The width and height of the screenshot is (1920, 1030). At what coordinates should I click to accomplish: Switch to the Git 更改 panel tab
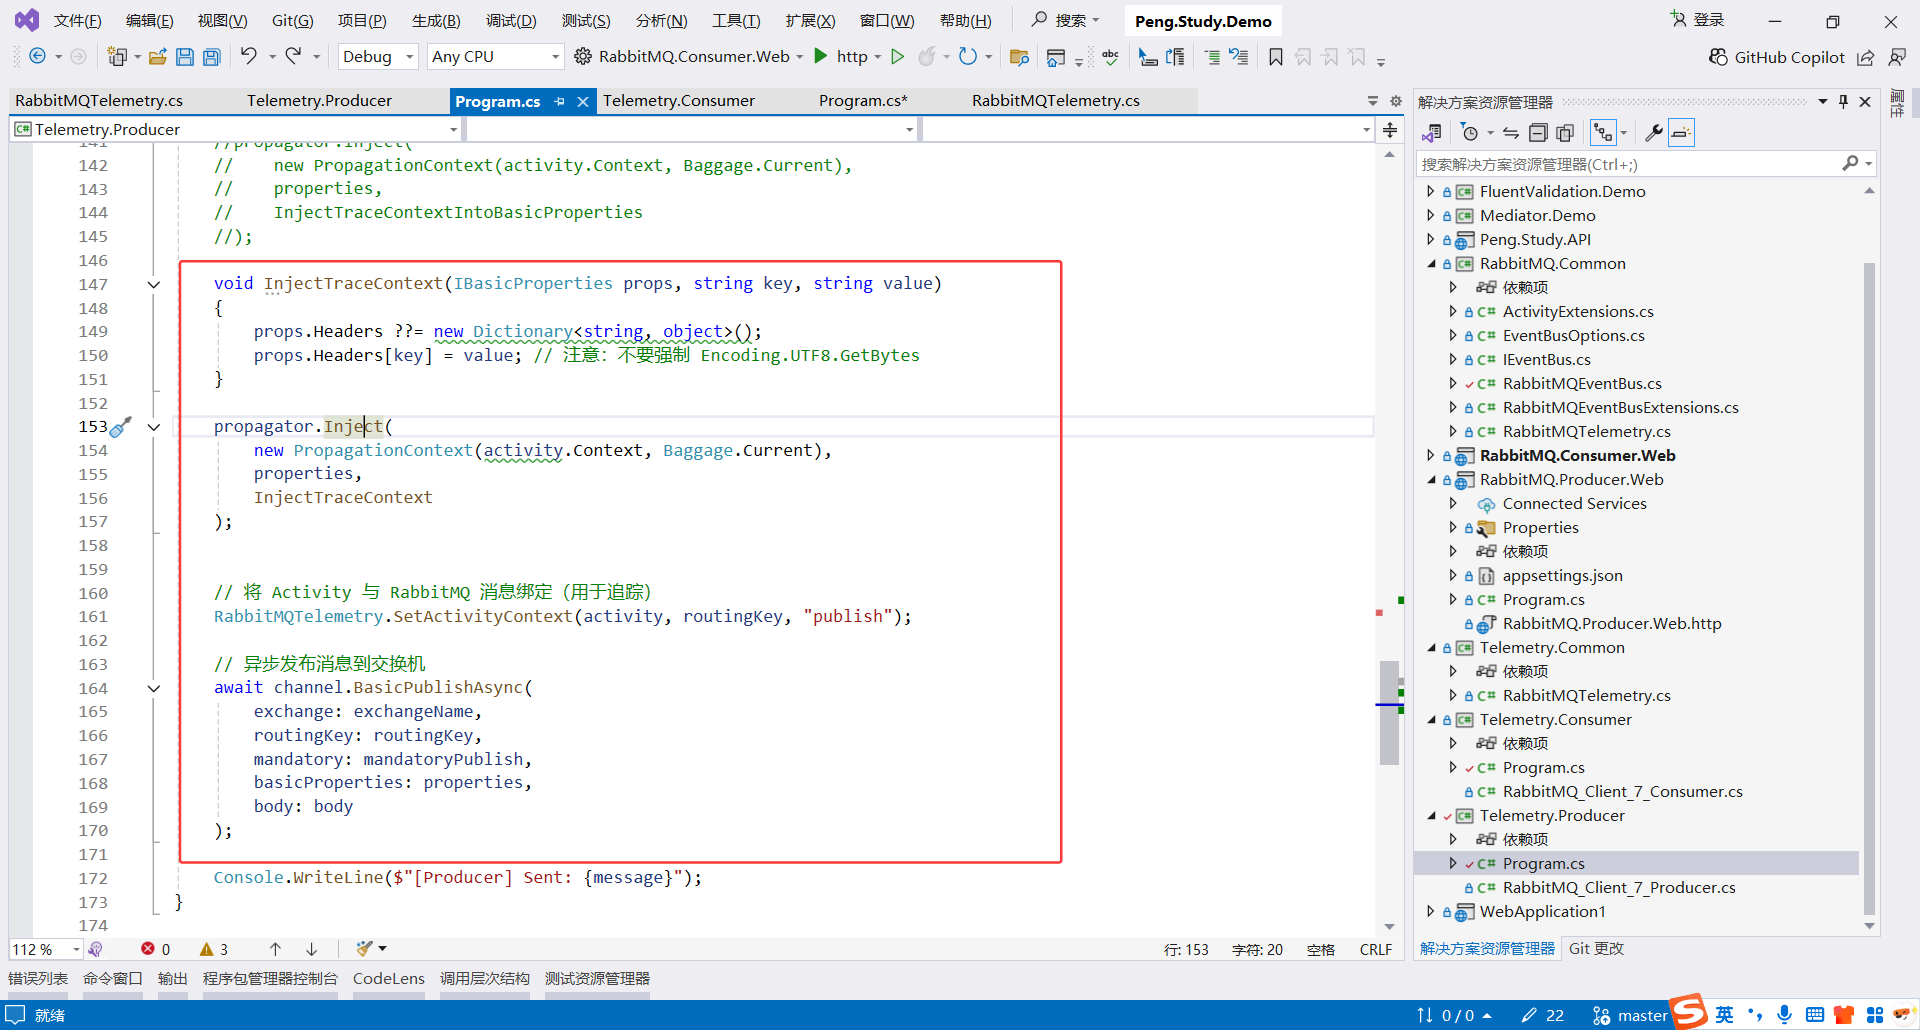tap(1596, 949)
